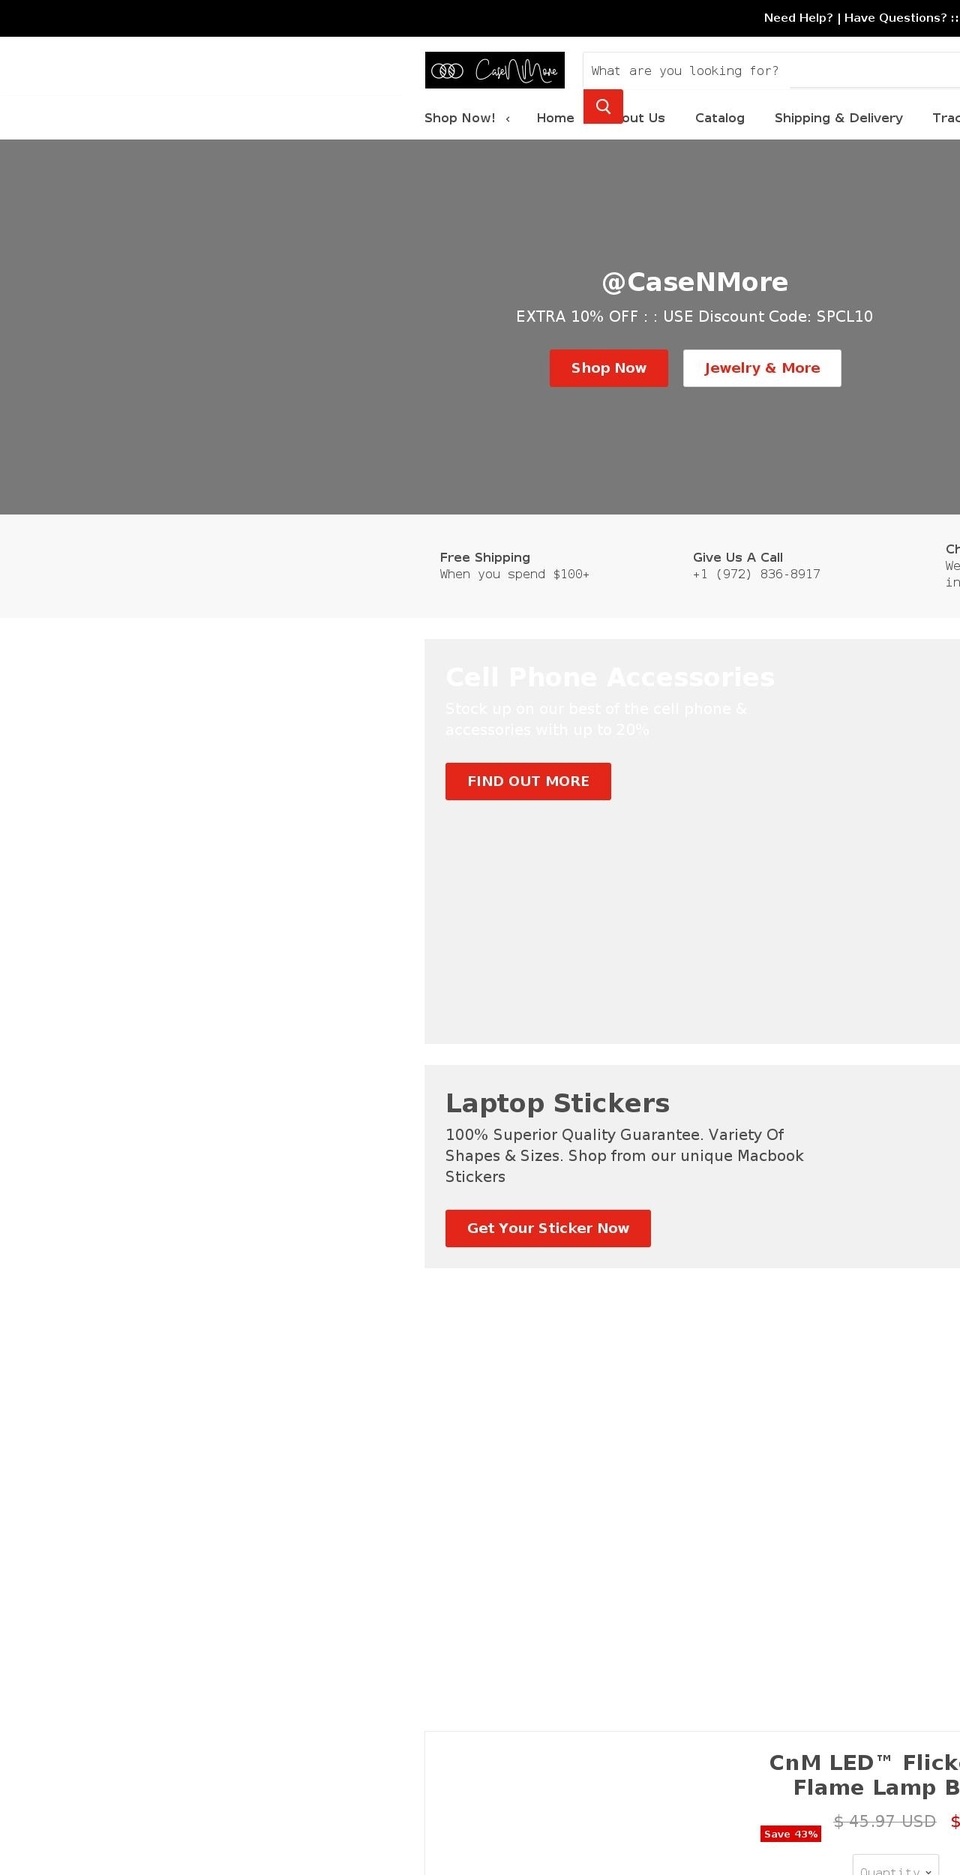Open the CnM LED Flame Lamp product title

(864, 1774)
